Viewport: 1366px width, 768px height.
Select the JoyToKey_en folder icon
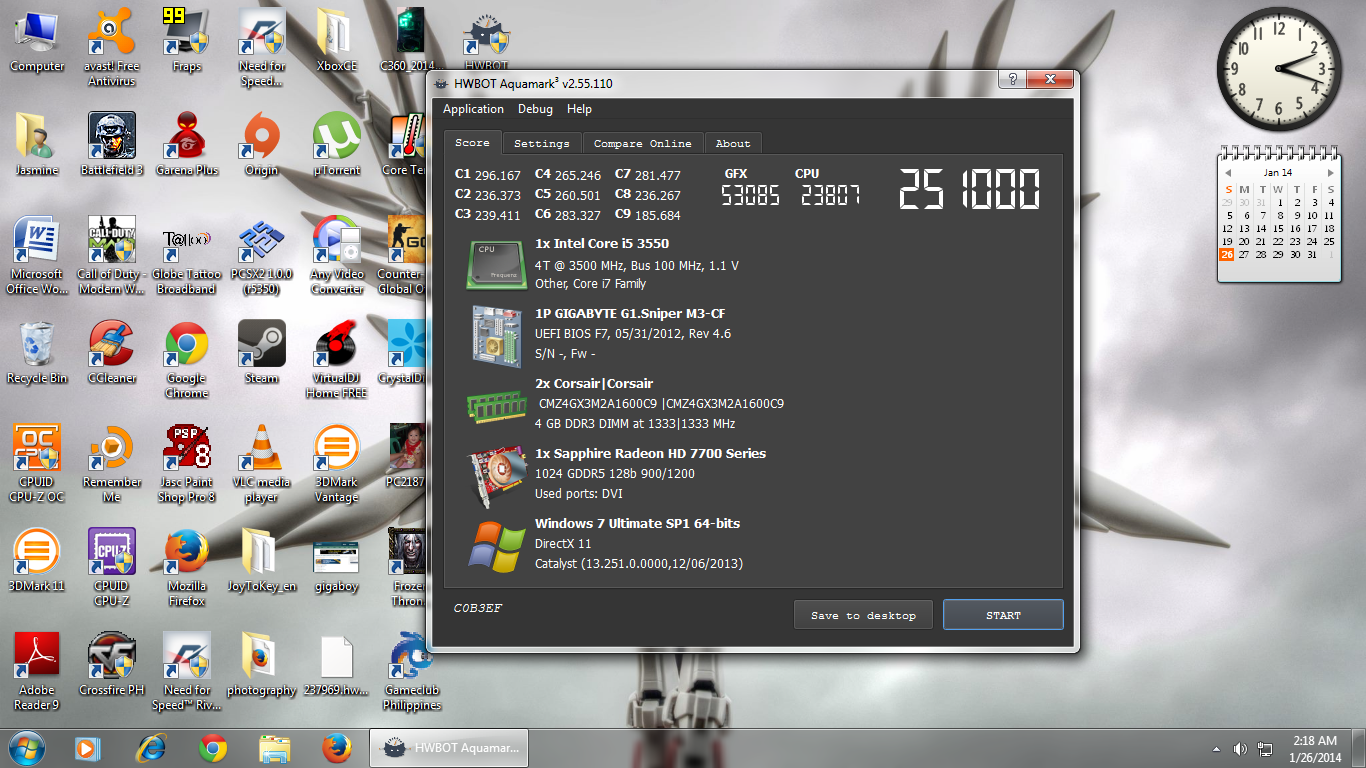point(261,561)
